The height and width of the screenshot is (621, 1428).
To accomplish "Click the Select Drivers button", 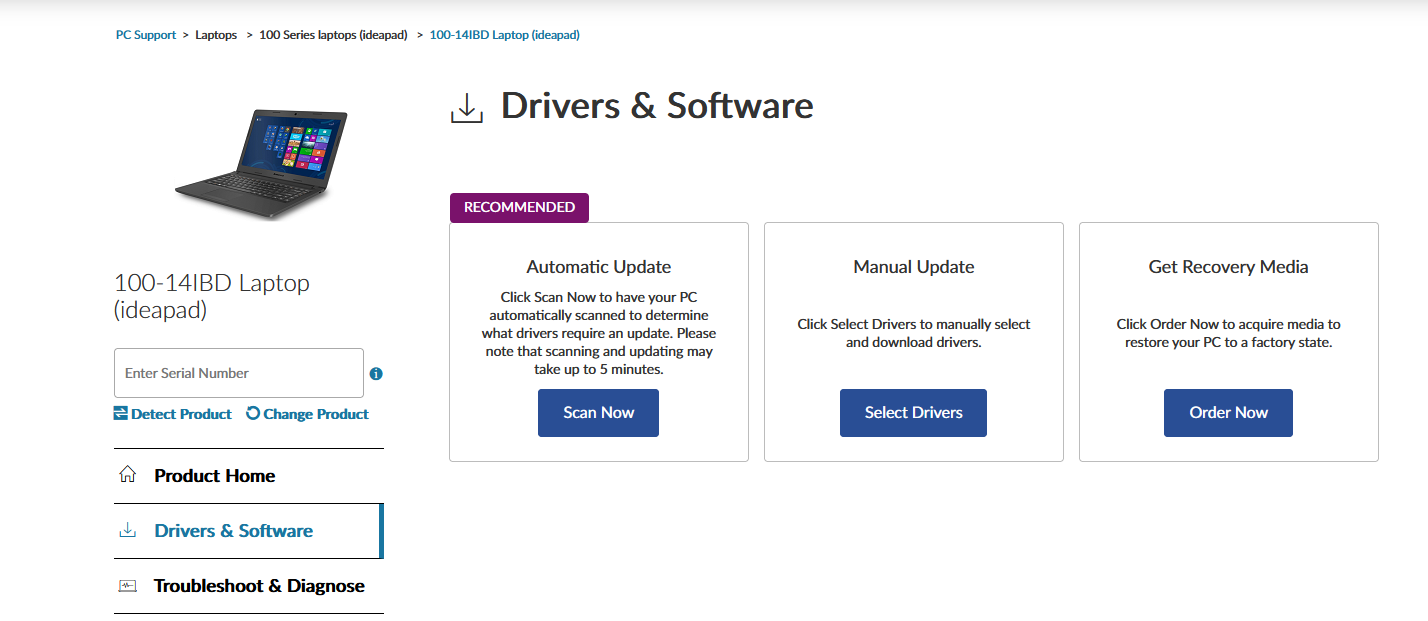I will tap(913, 413).
